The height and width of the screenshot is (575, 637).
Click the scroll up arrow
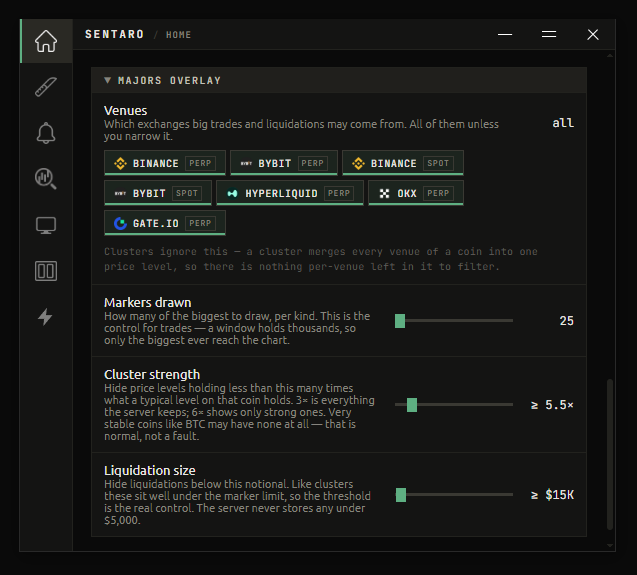point(609,56)
